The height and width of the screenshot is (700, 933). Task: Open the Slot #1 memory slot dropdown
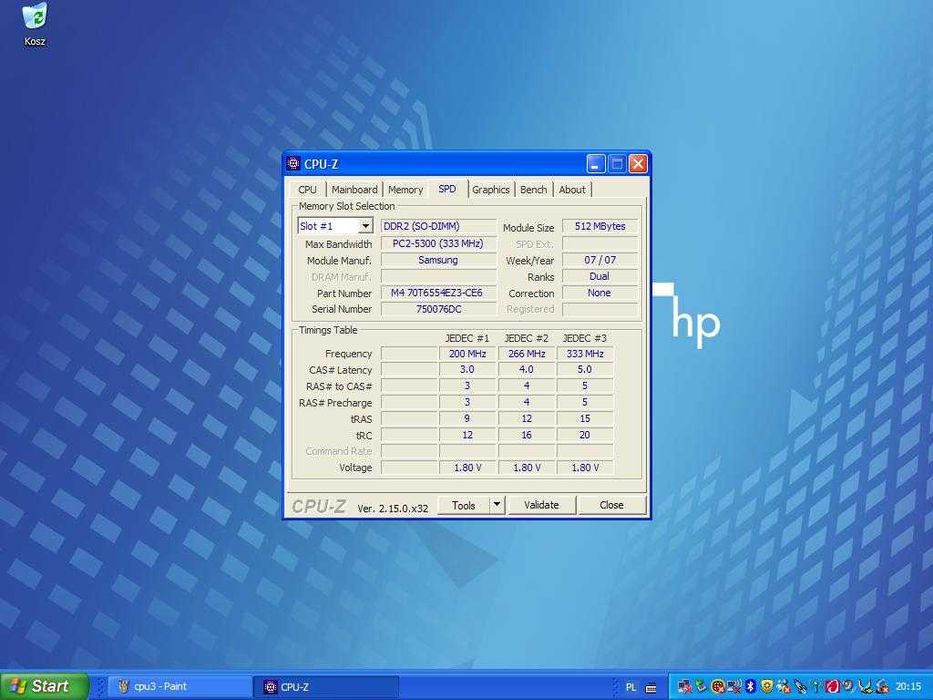pyautogui.click(x=335, y=226)
